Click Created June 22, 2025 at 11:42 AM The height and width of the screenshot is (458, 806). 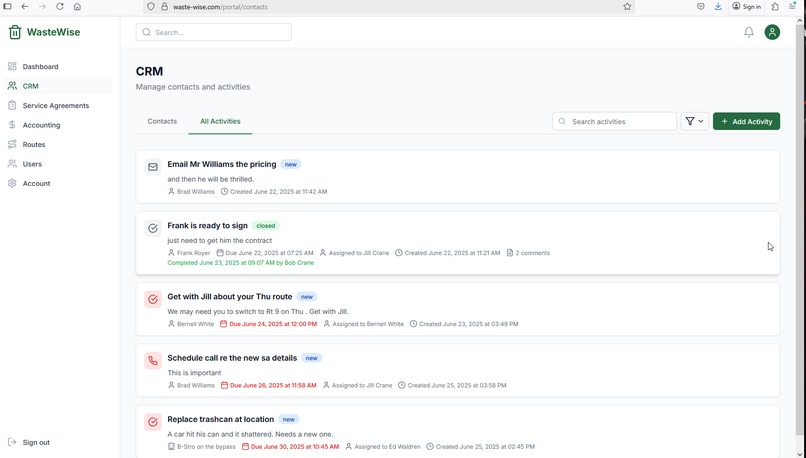point(279,192)
